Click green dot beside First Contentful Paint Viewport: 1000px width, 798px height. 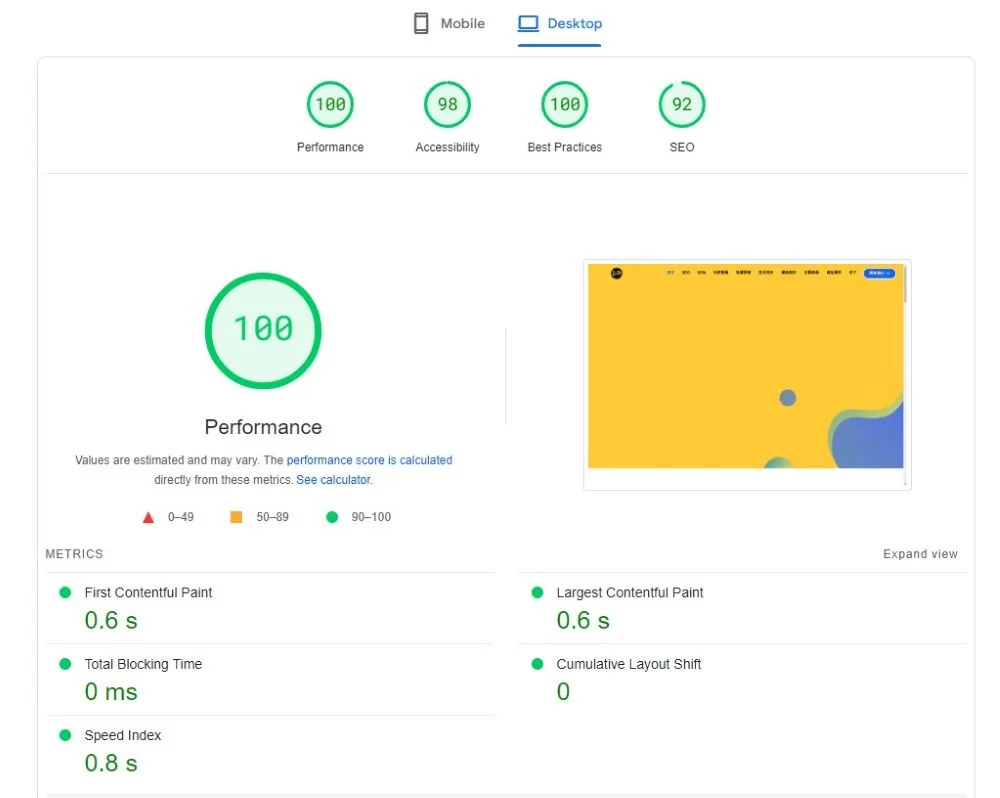coord(65,593)
